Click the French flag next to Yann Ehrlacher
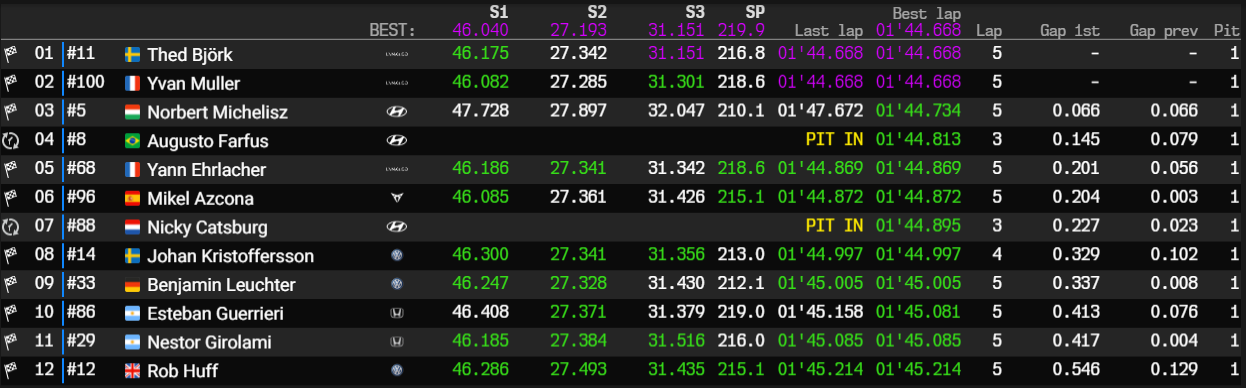Image resolution: width=1246 pixels, height=388 pixels. 133,170
